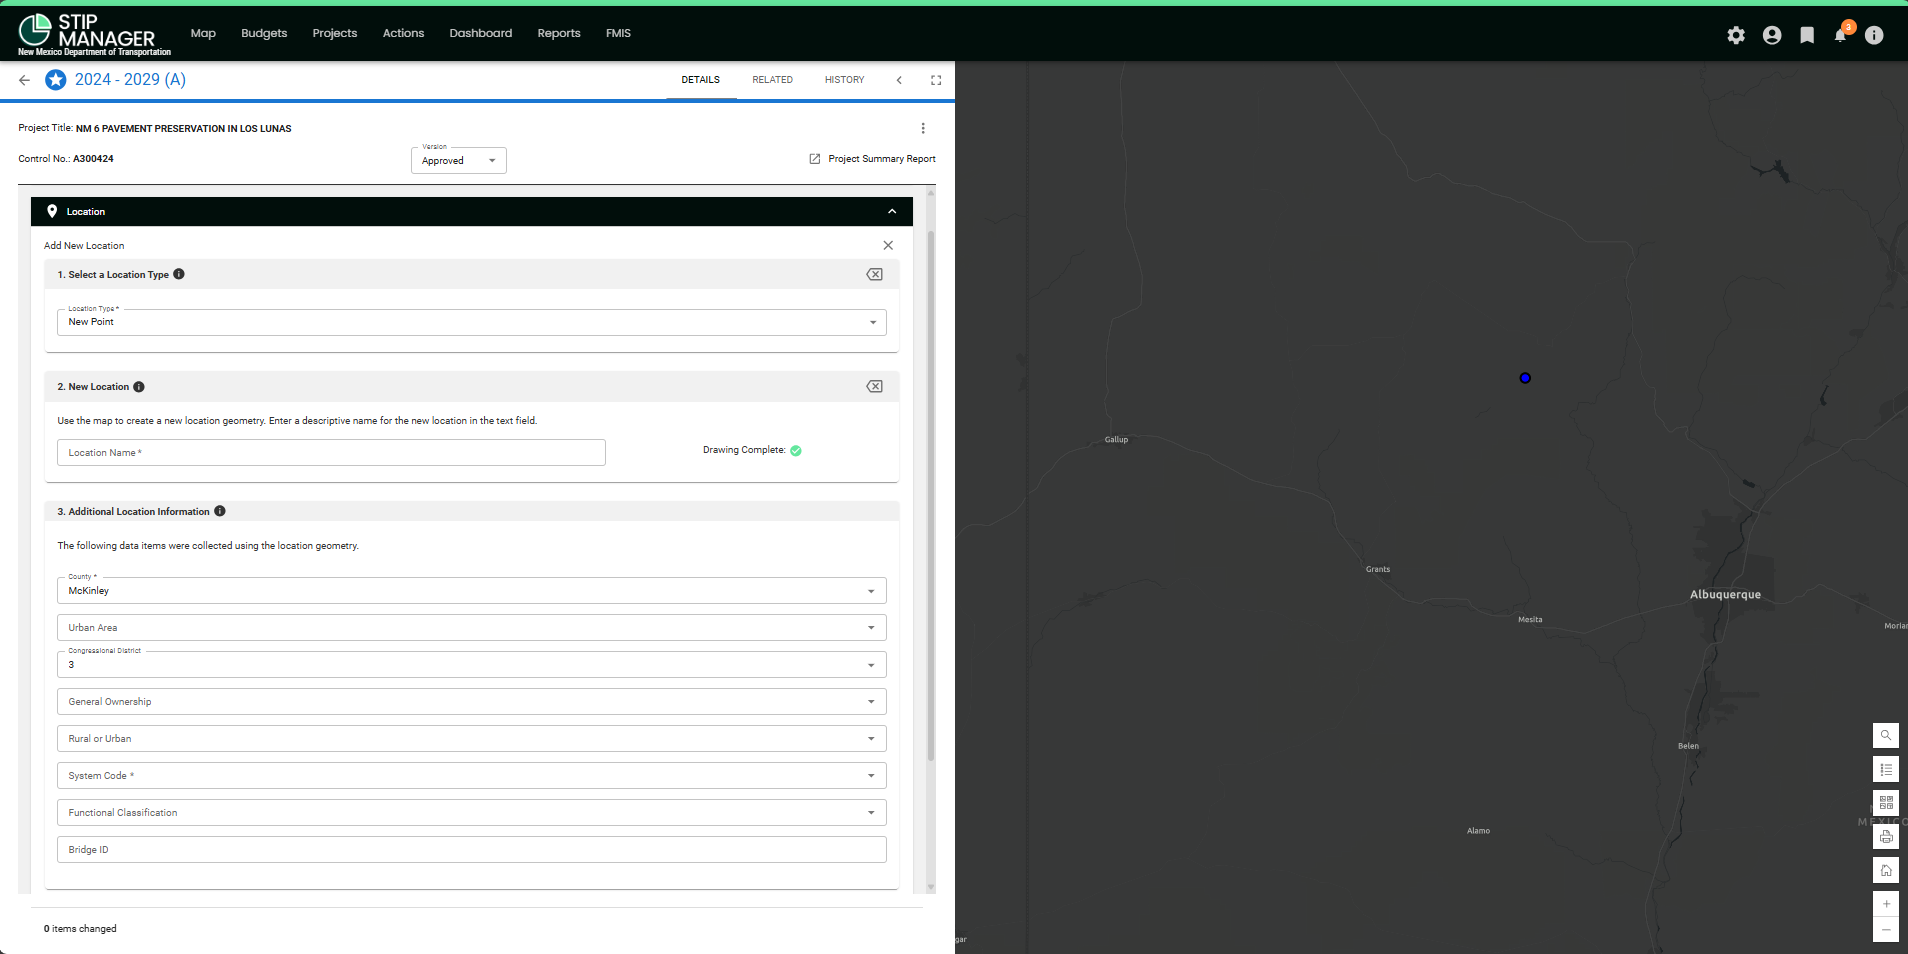Screen dimensions: 1908x954
Task: Click the Drawing Complete status checkmark
Action: coord(796,451)
